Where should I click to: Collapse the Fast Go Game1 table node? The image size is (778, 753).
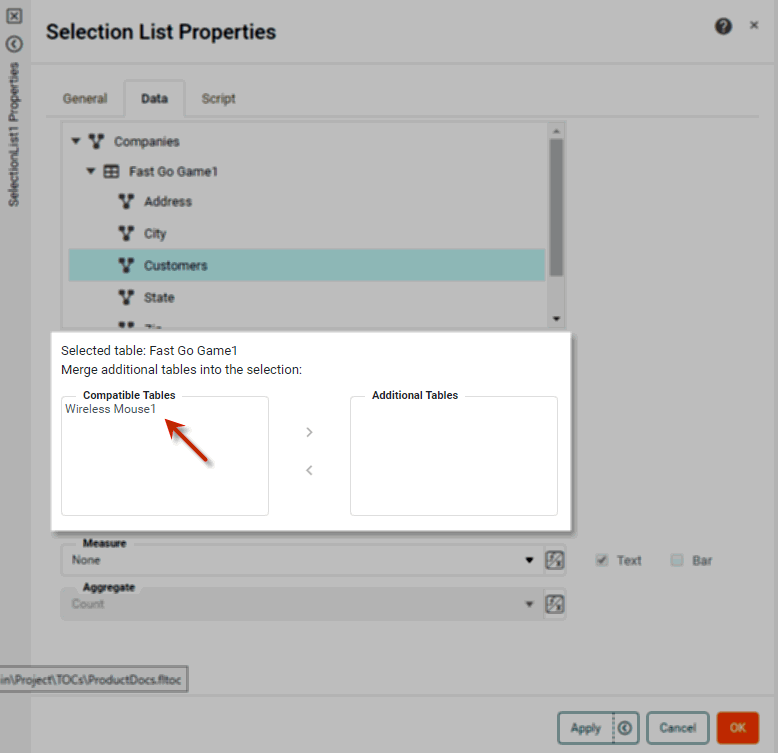92,172
